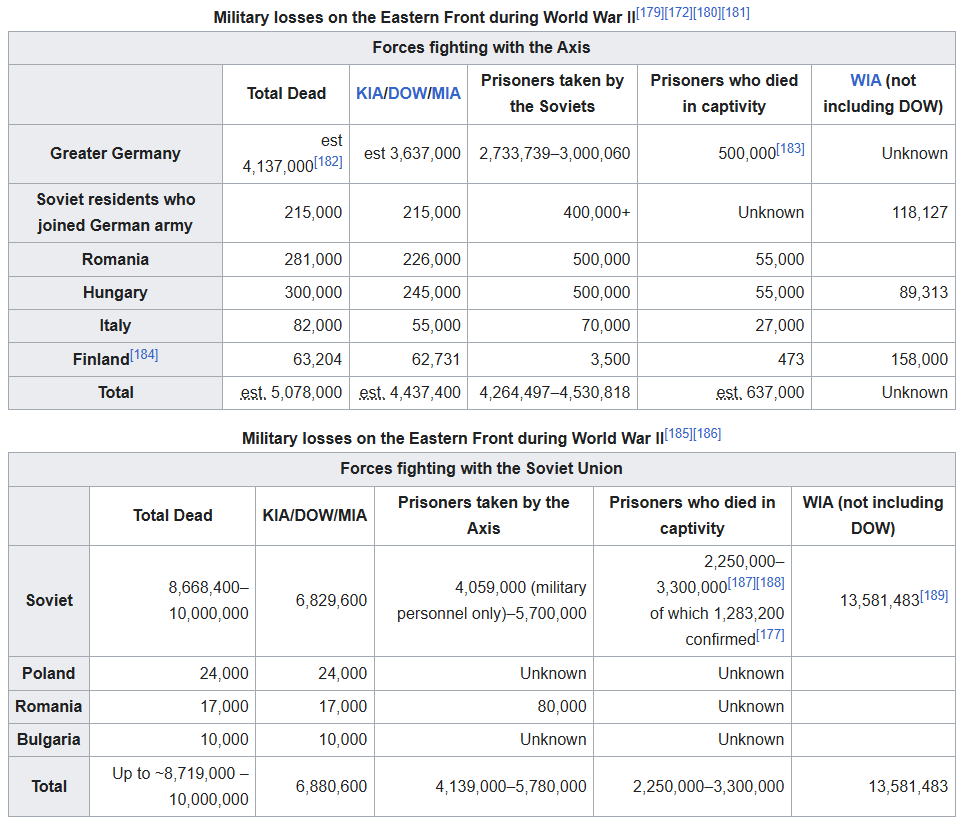The width and height of the screenshot is (969, 827).
Task: Click 'Prisoners who died in captivity' Axis table header
Action: tap(724, 94)
